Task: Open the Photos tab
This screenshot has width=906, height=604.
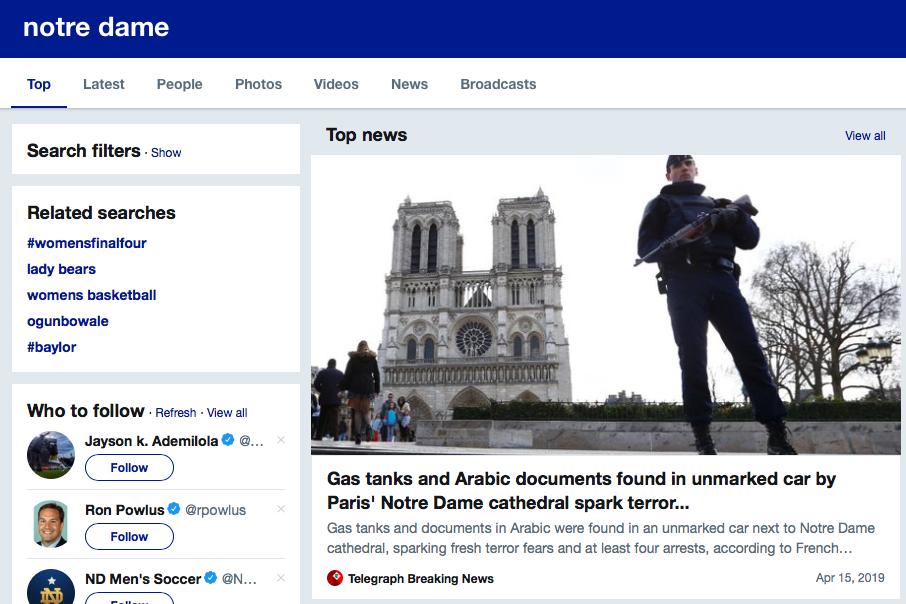Action: [258, 84]
